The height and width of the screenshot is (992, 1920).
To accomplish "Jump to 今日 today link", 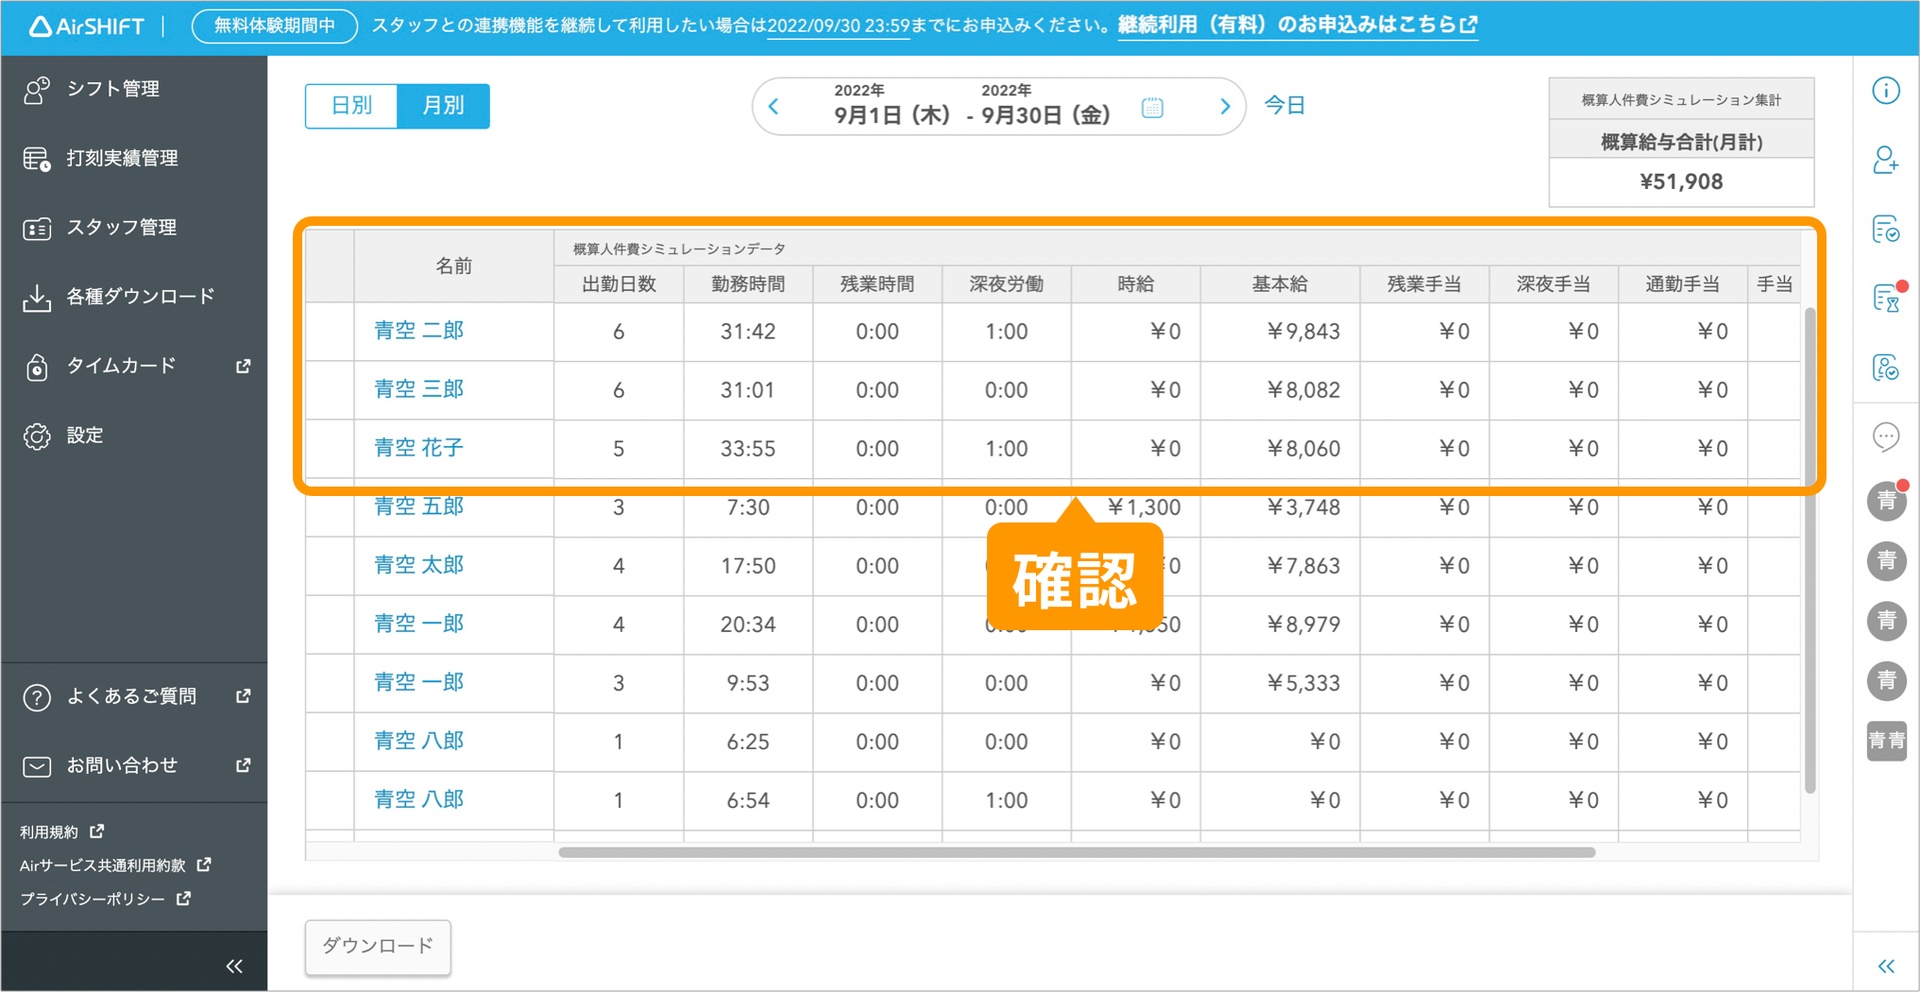I will (1285, 106).
